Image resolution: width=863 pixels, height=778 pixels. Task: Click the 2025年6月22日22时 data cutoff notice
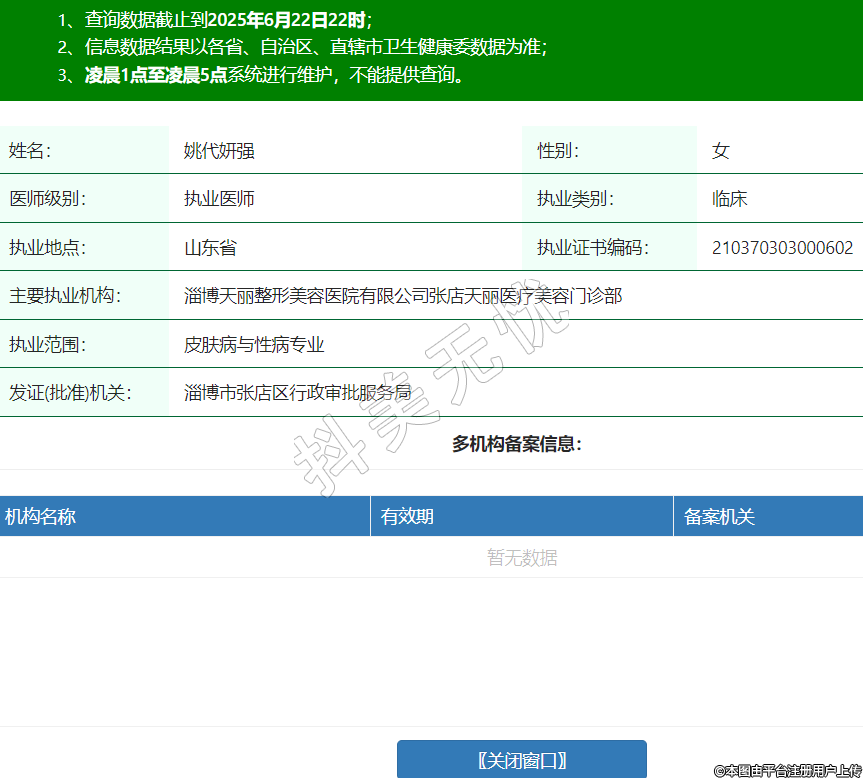[x=287, y=19]
